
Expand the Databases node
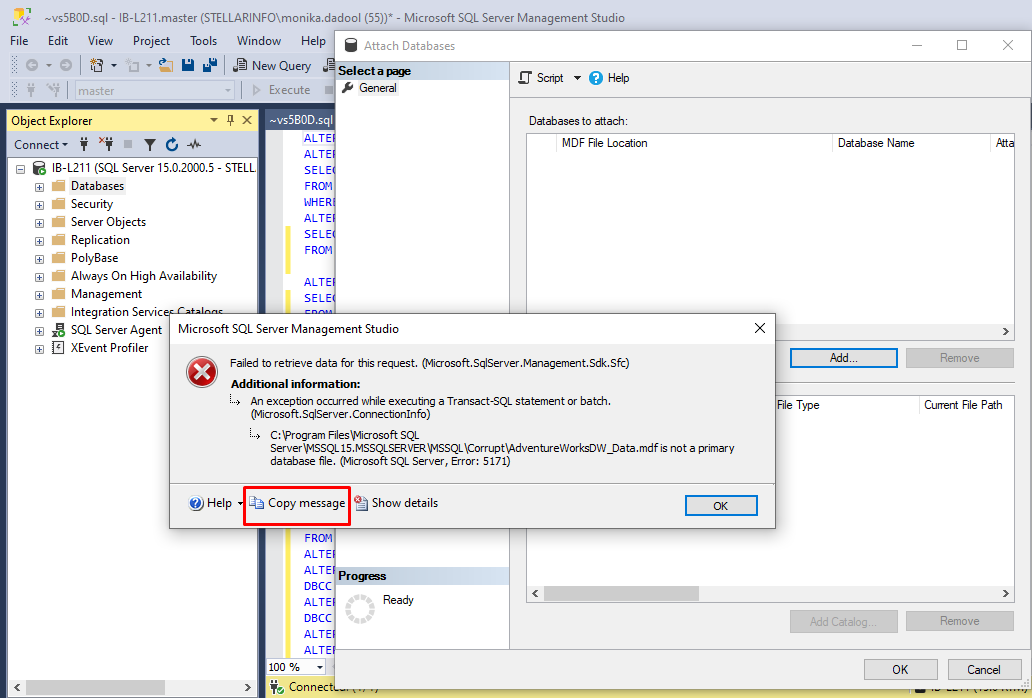tap(37, 185)
